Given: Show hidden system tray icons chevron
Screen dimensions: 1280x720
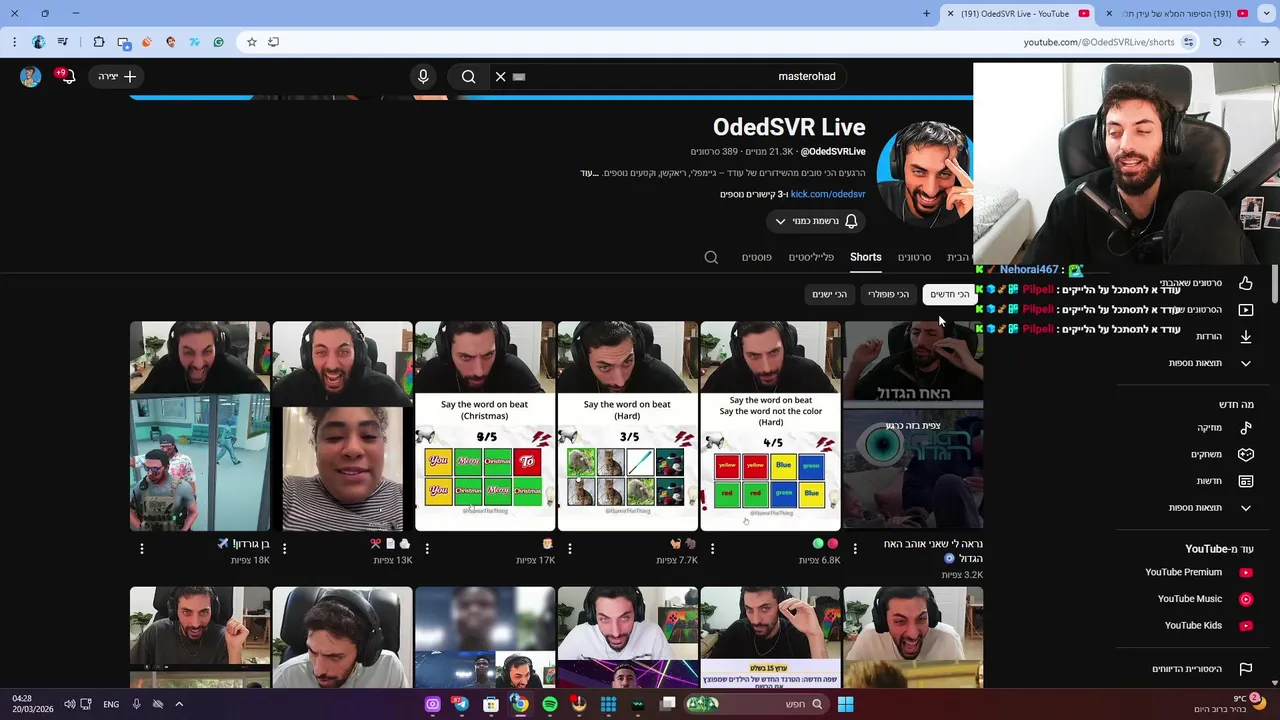Looking at the screenshot, I should [179, 704].
